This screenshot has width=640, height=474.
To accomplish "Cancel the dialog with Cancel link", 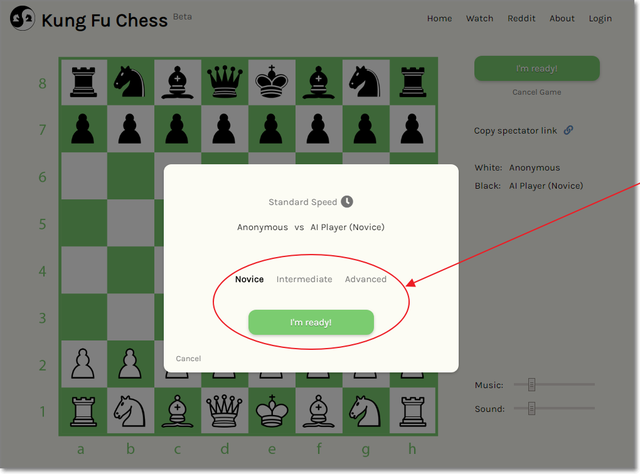I will (188, 358).
